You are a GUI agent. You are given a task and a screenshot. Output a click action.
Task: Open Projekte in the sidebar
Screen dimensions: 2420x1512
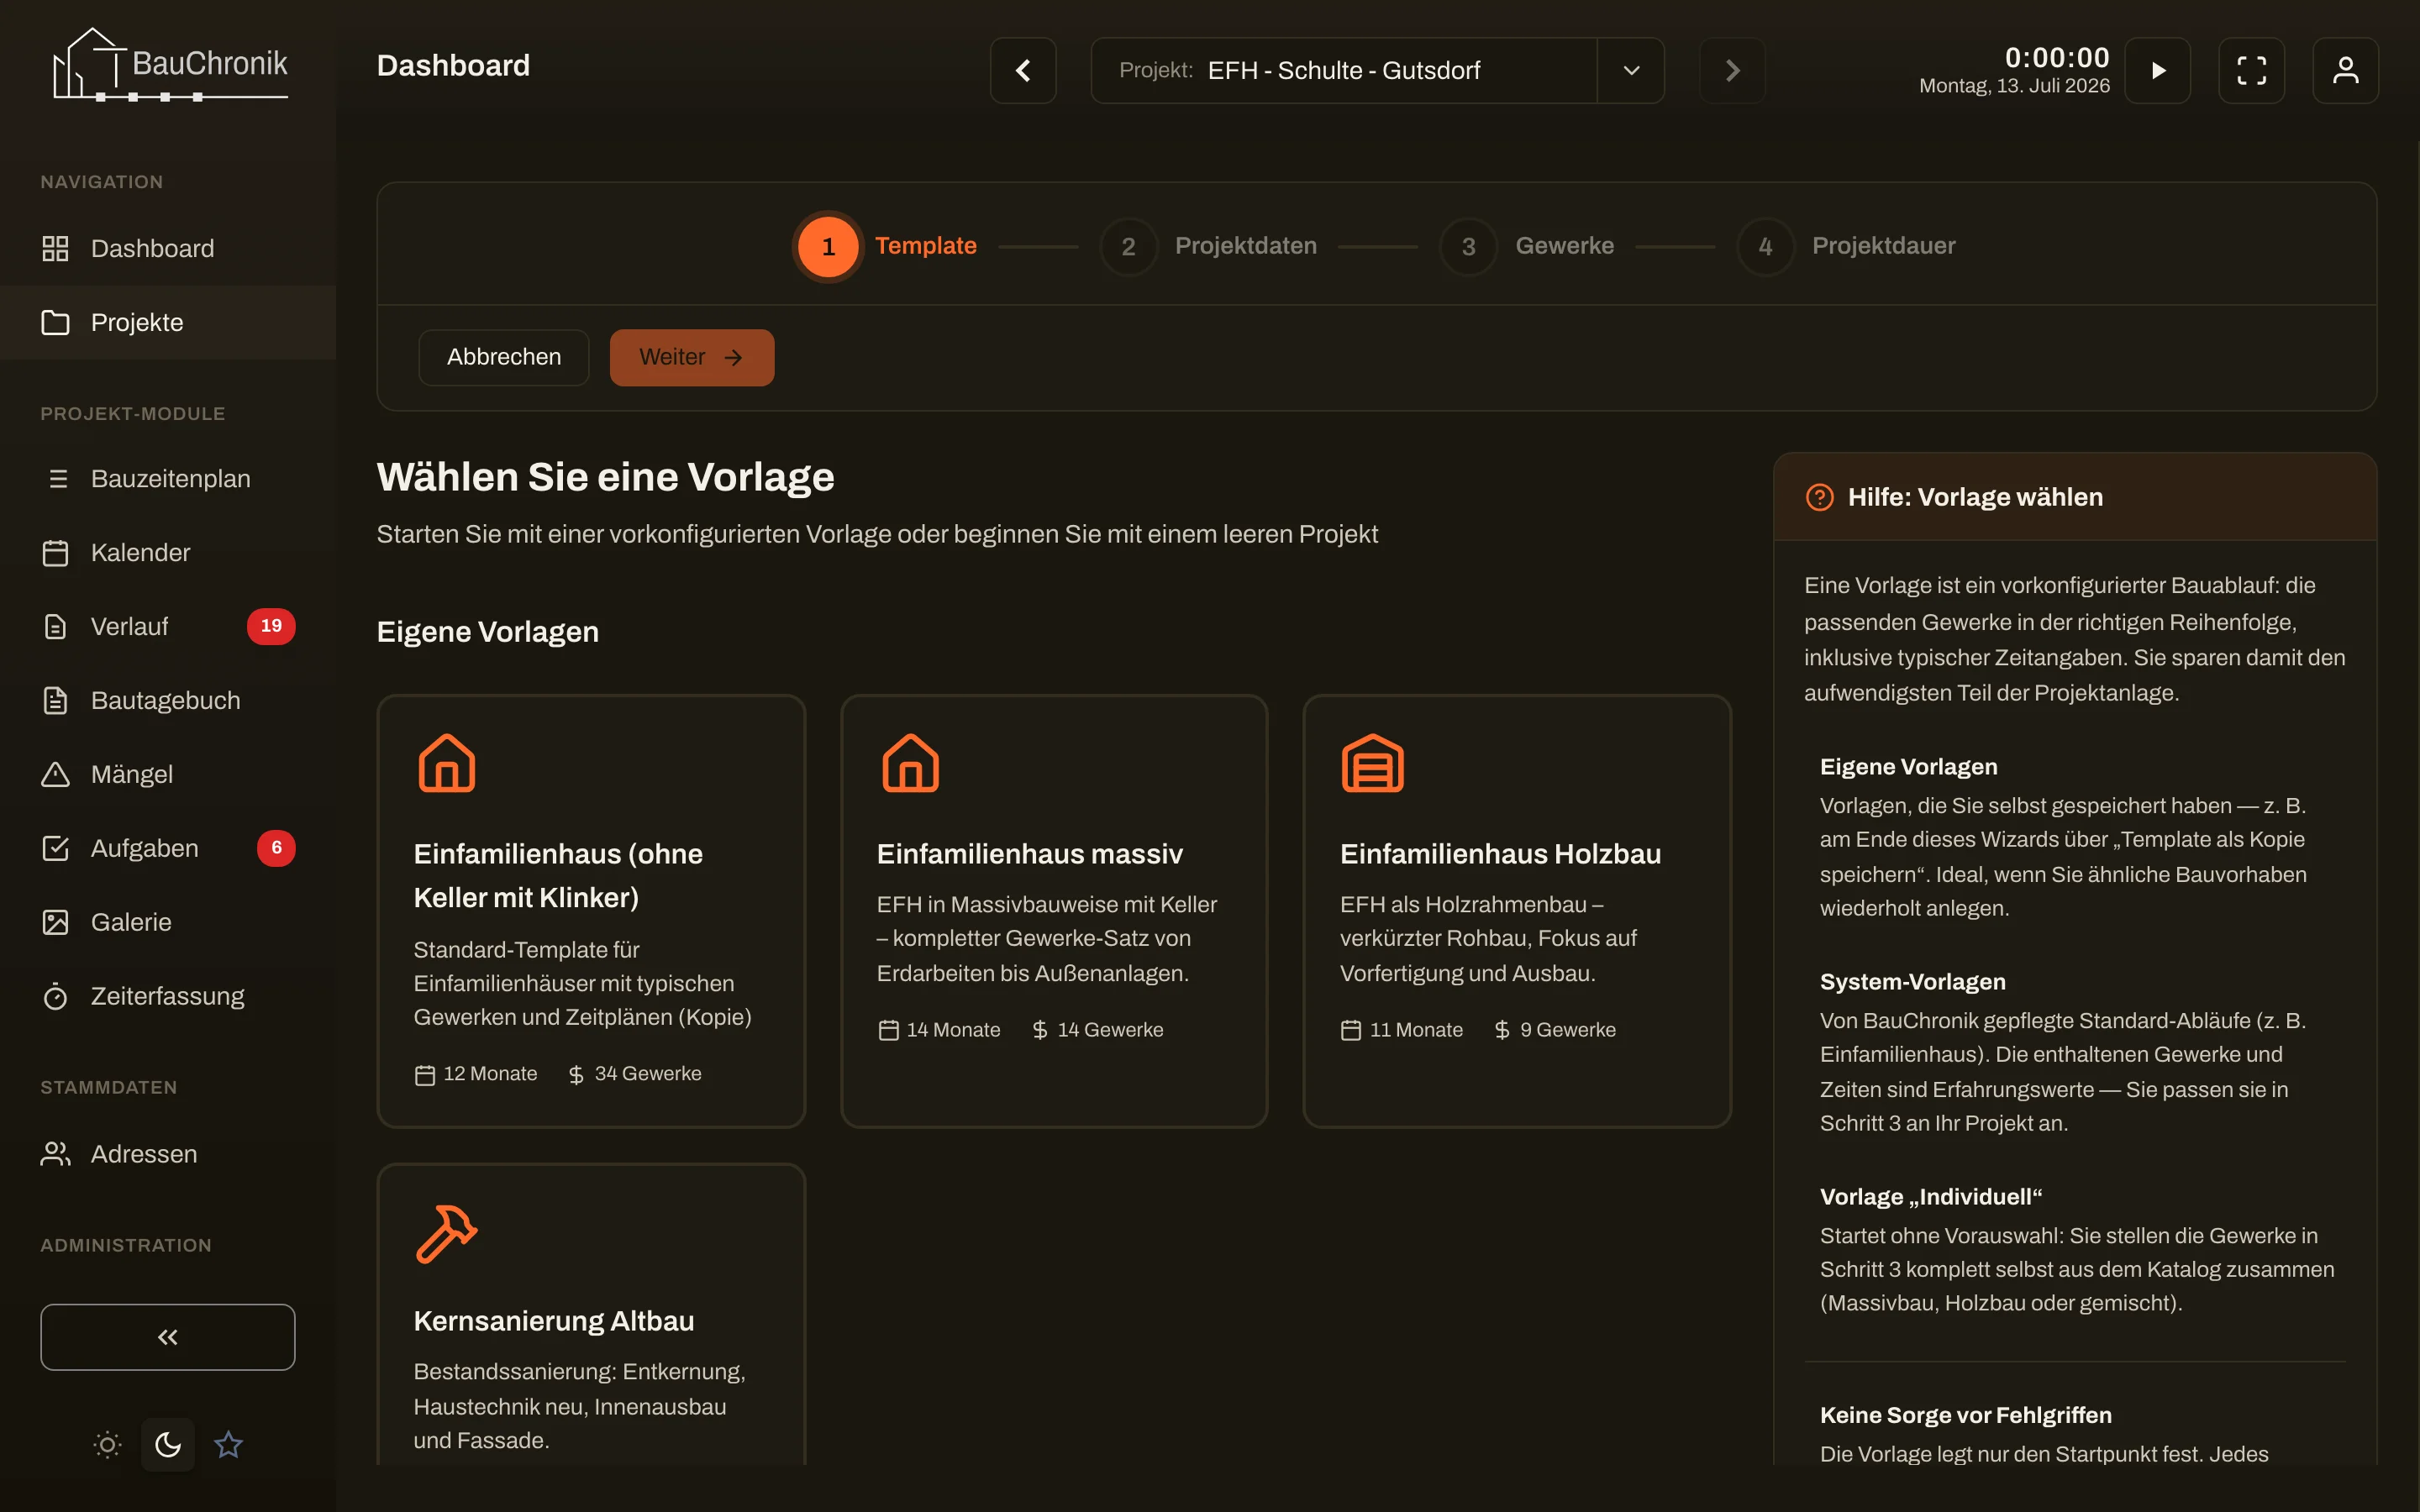click(168, 322)
